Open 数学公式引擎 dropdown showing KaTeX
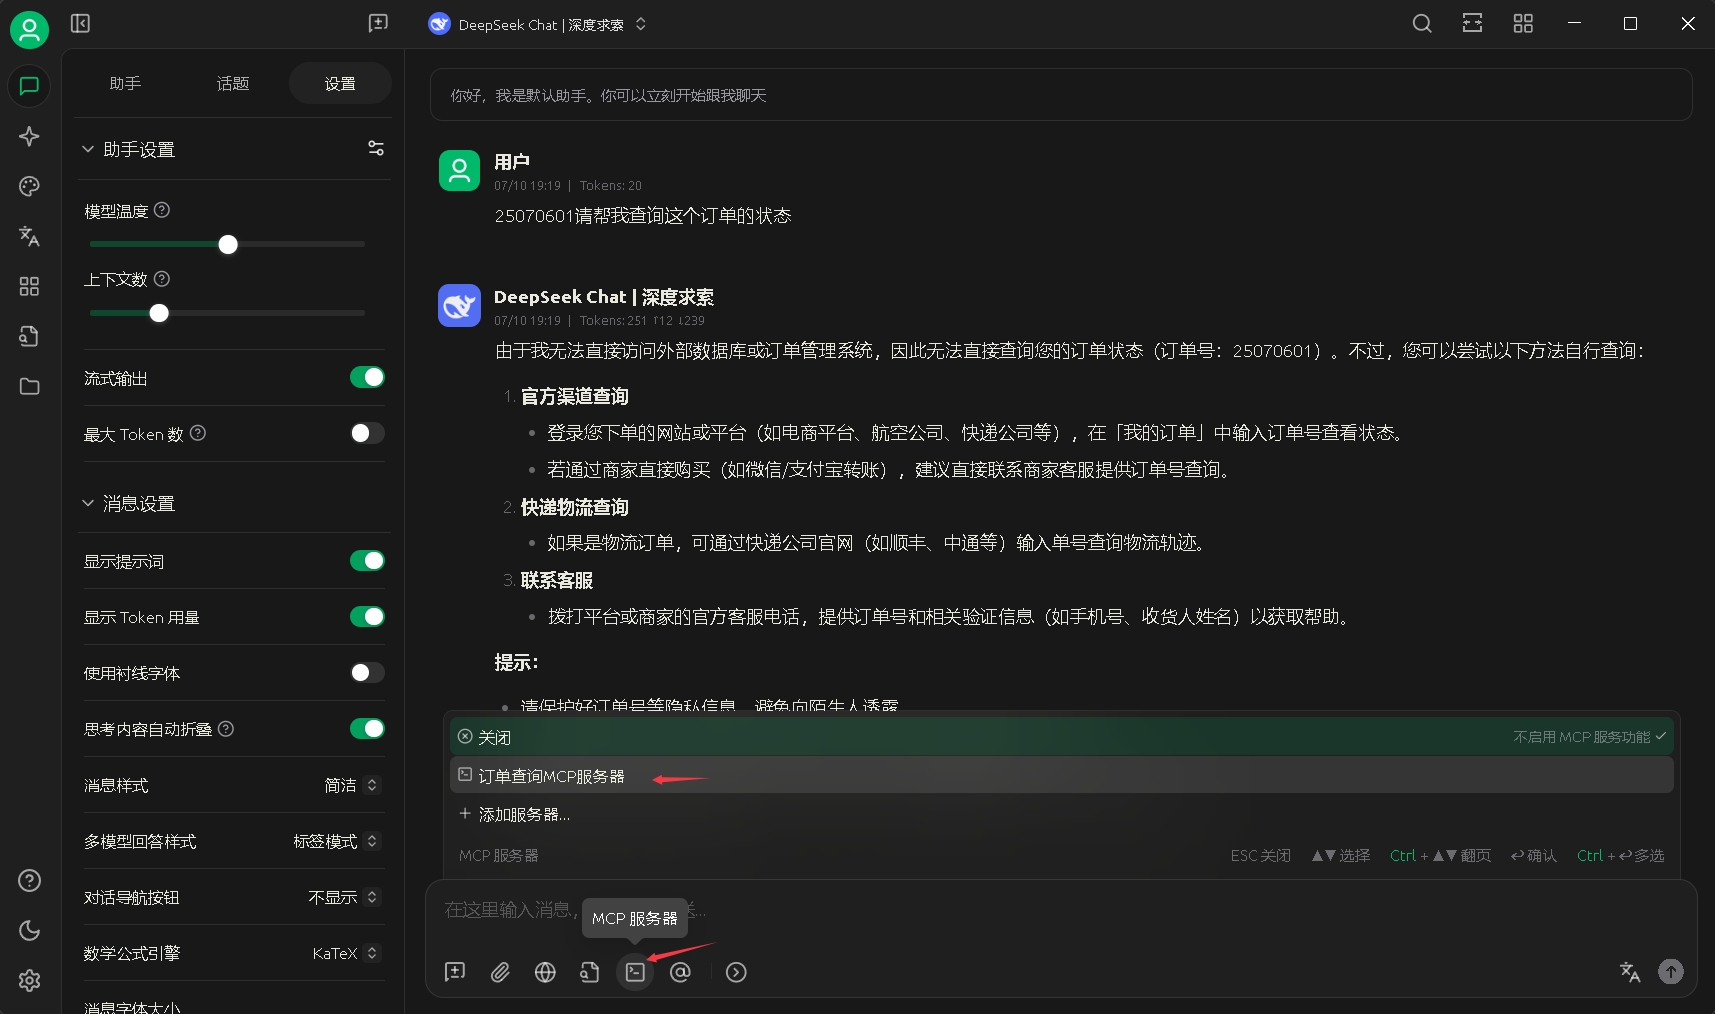This screenshot has height=1014, width=1715. coord(346,953)
